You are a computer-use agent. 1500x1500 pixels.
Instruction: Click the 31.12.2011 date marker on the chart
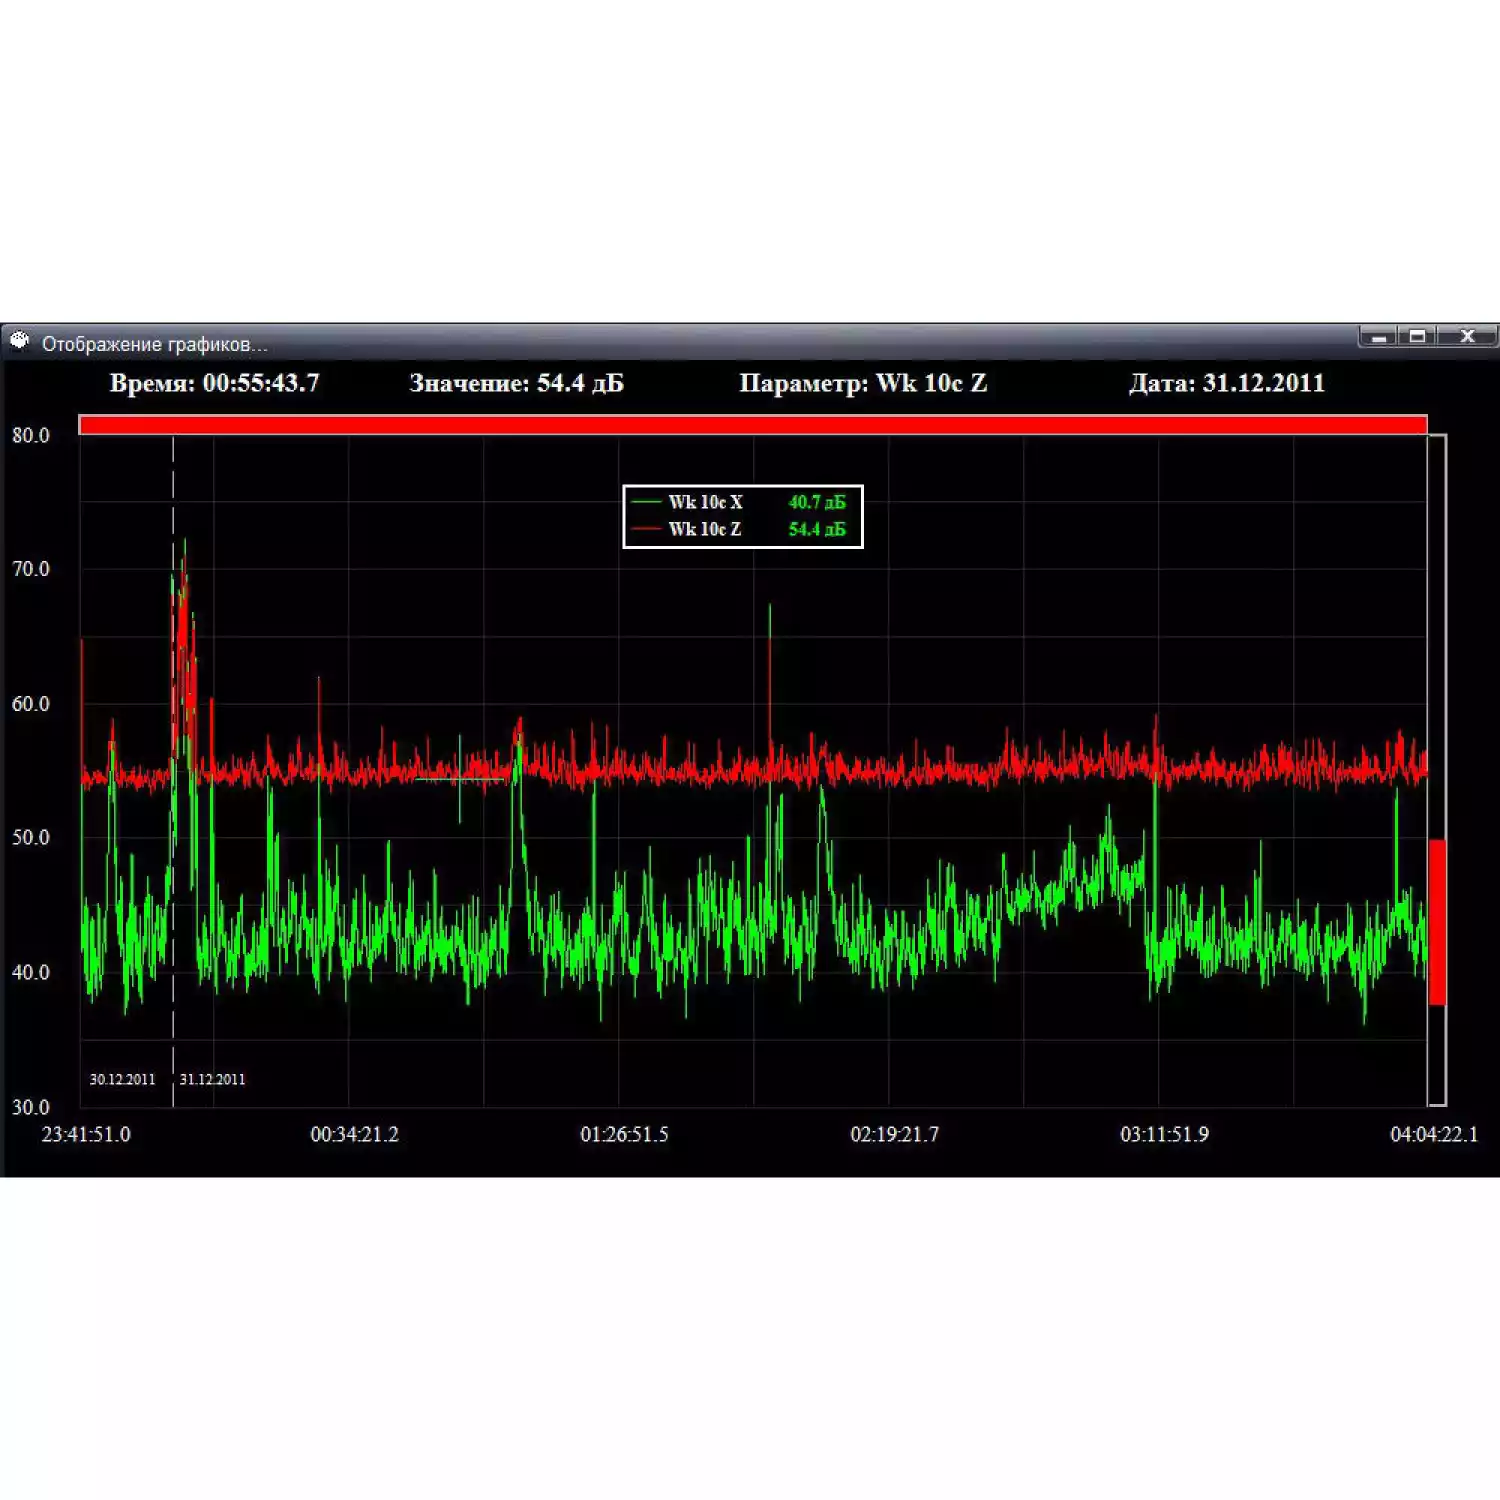[212, 1079]
